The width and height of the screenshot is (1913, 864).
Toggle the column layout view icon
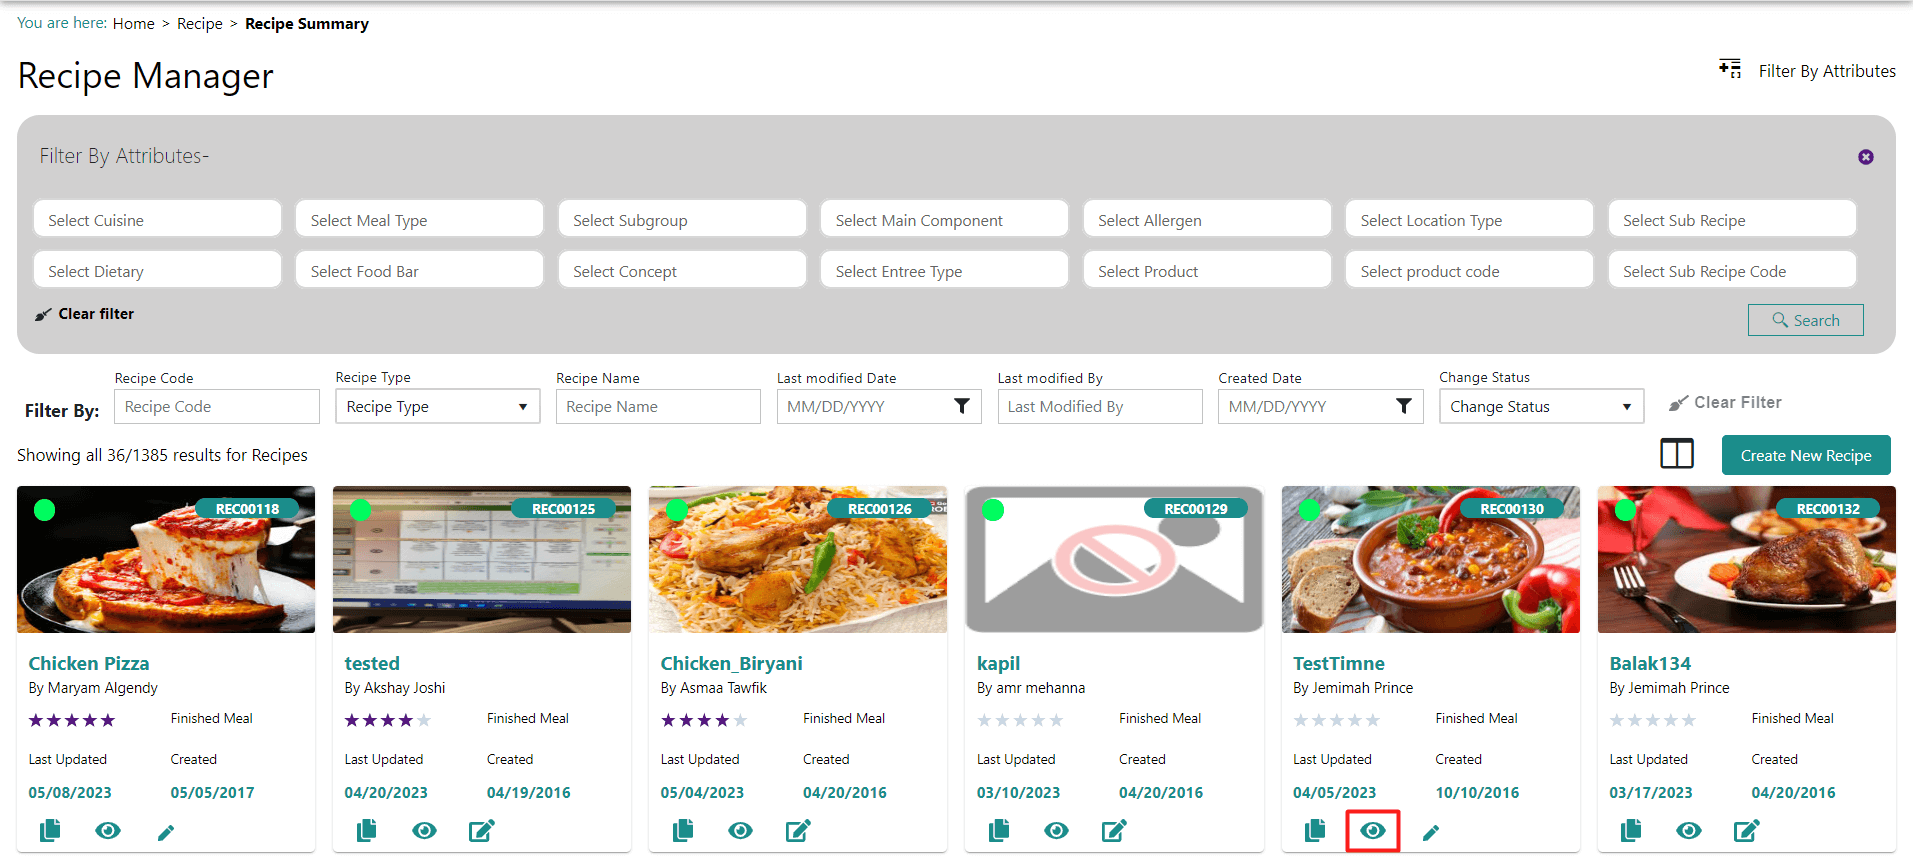coord(1676,454)
